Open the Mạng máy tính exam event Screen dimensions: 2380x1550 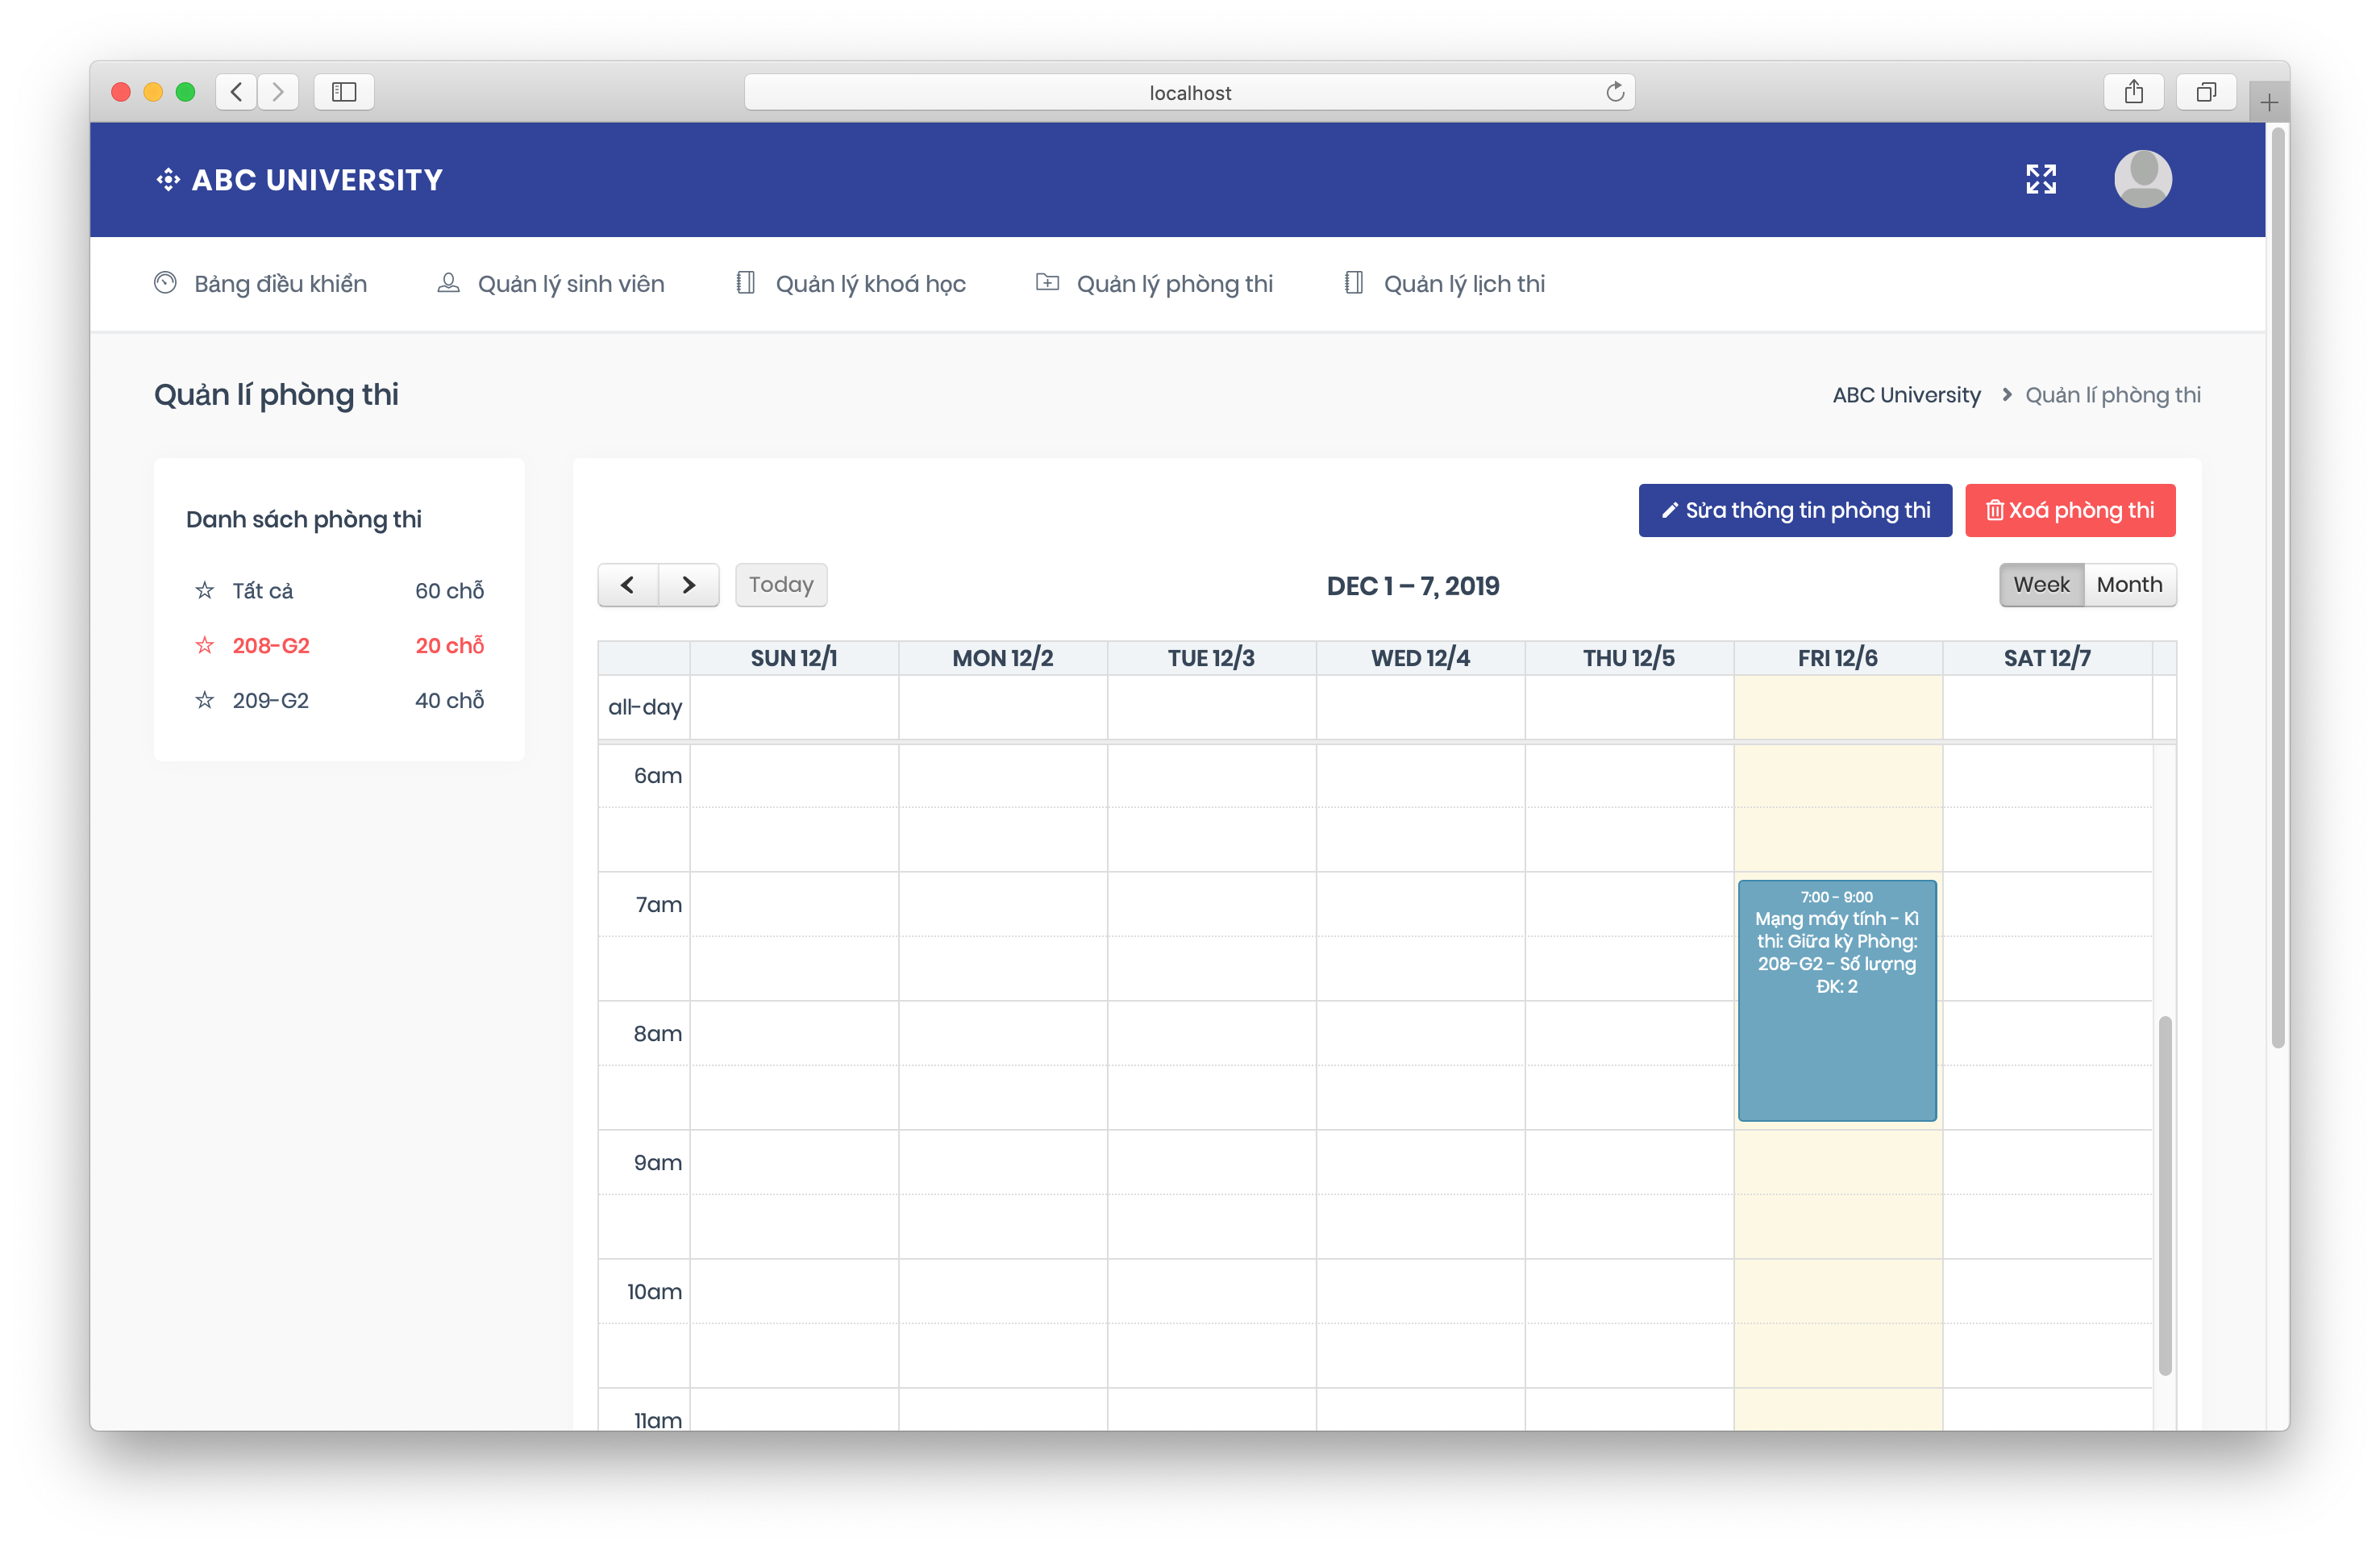1837,1000
